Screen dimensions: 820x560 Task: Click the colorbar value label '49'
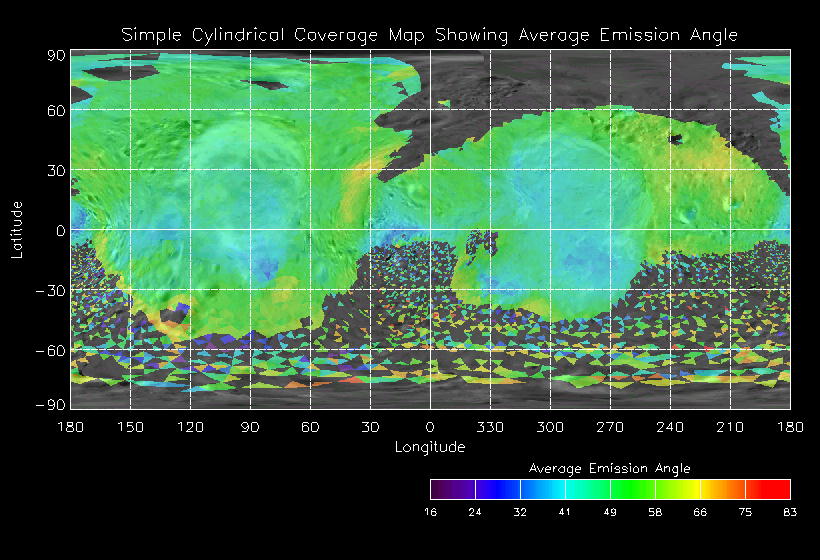pyautogui.click(x=610, y=512)
